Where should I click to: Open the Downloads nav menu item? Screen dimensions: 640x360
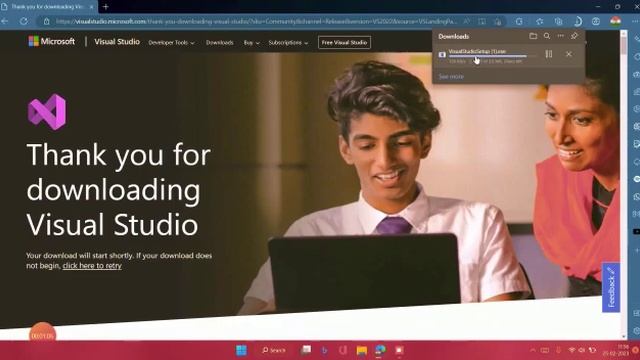pos(220,42)
